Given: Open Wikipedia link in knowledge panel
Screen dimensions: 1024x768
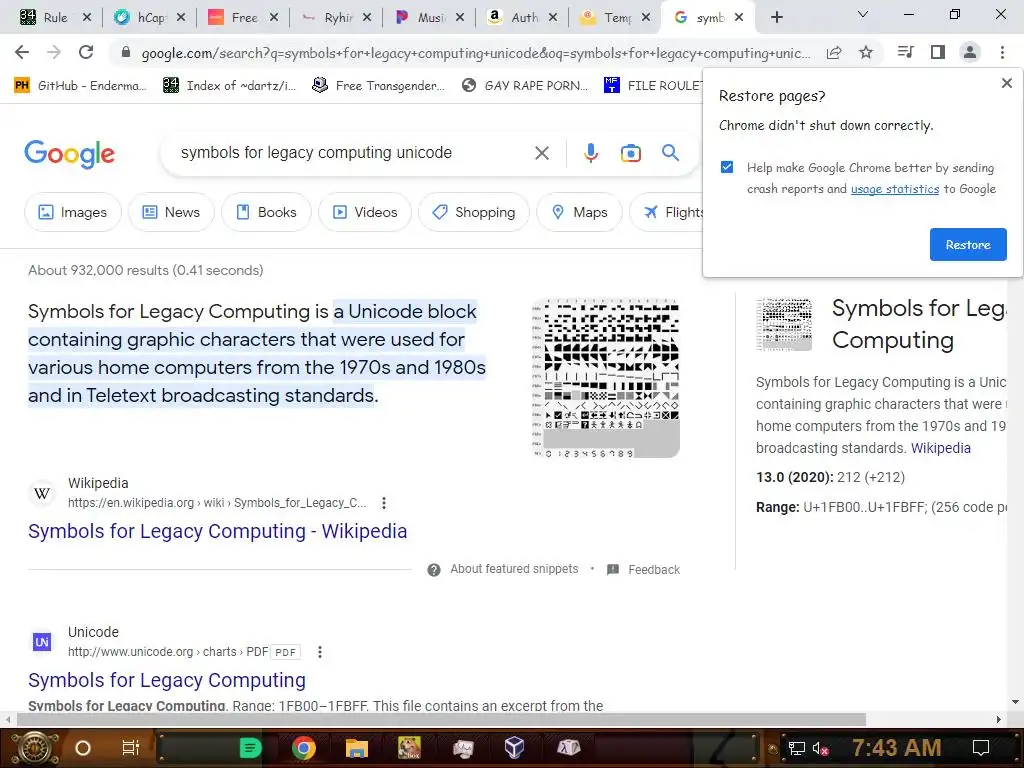Looking at the screenshot, I should pos(940,448).
